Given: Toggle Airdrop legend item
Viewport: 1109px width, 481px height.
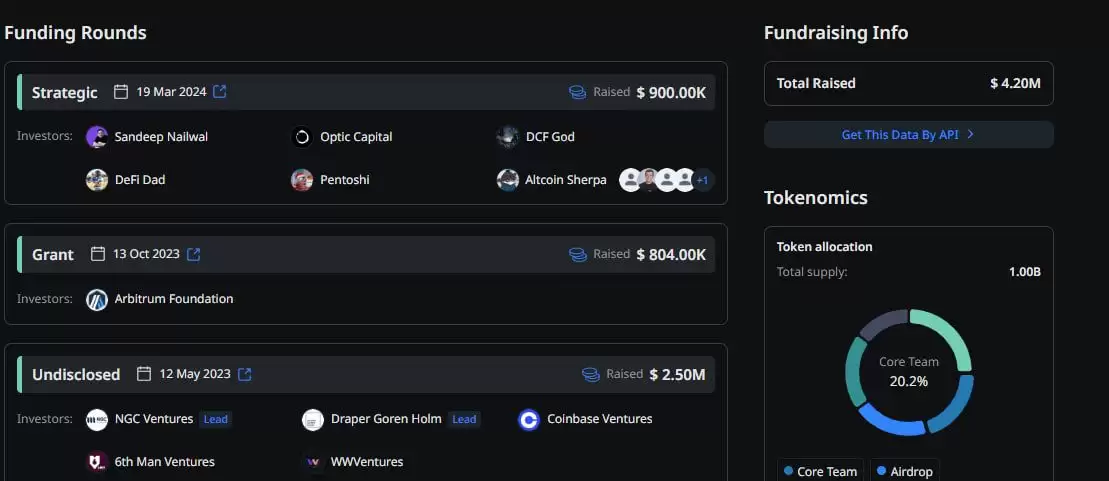Looking at the screenshot, I should click(905, 471).
